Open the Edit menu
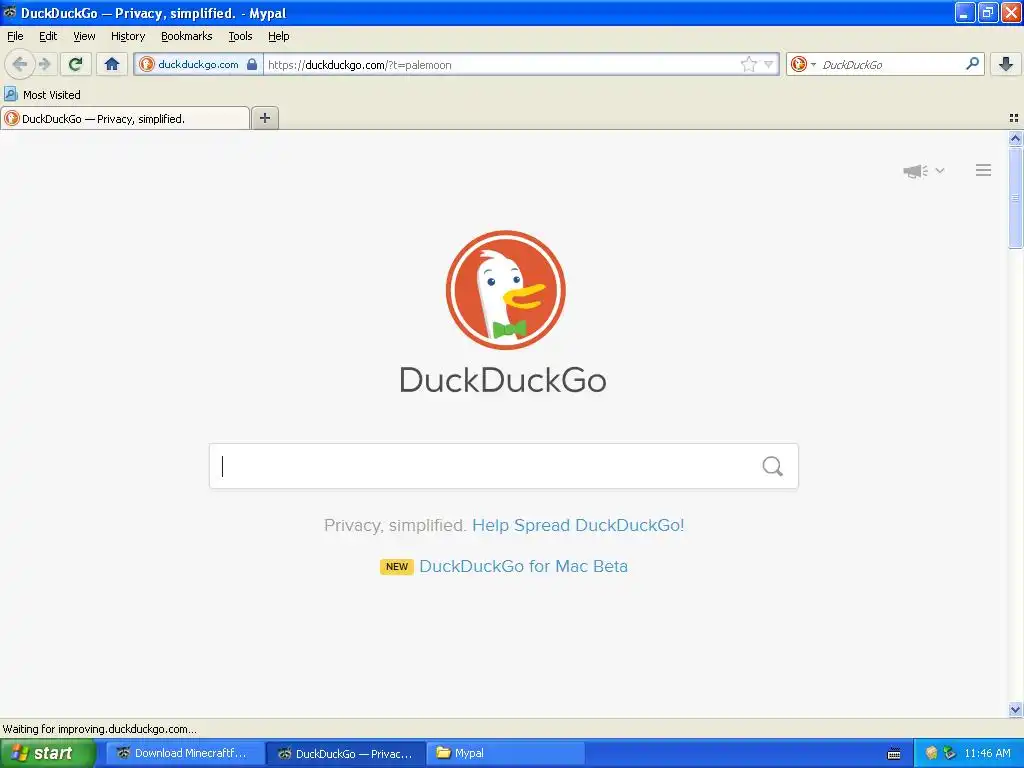 [x=48, y=36]
